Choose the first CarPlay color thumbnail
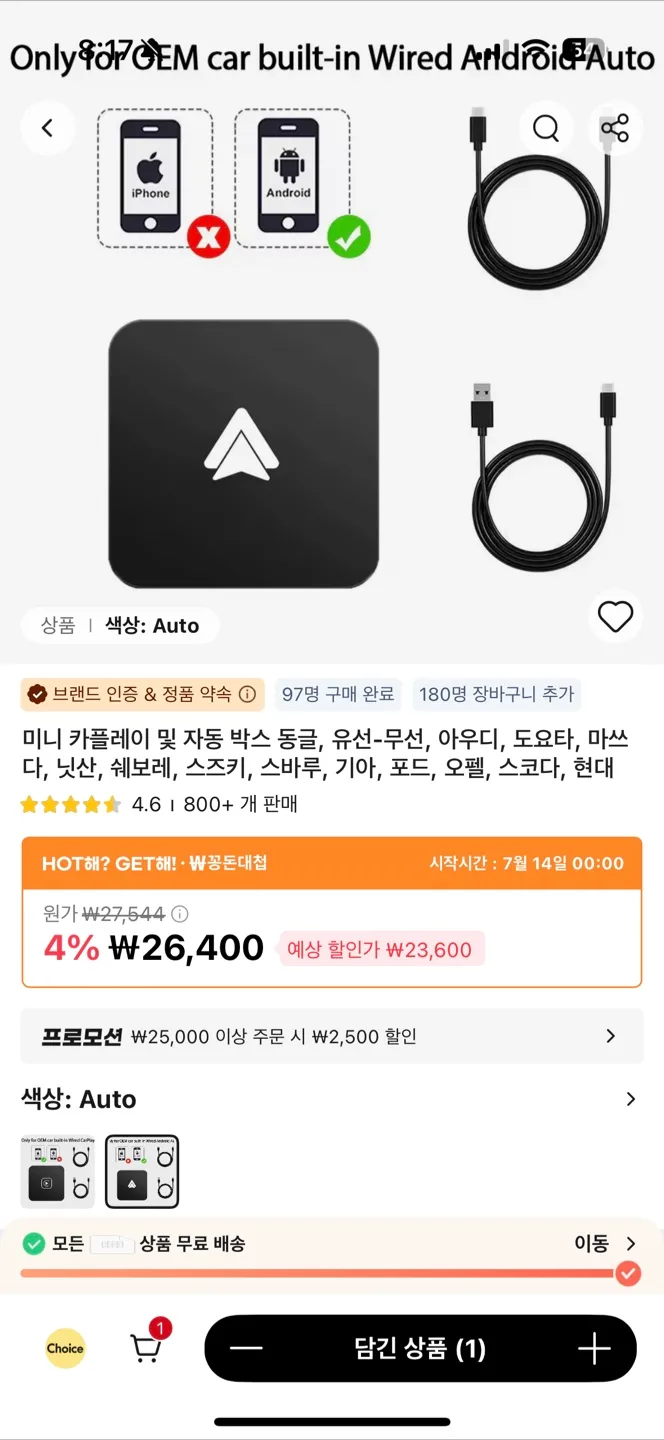 [x=58, y=1171]
